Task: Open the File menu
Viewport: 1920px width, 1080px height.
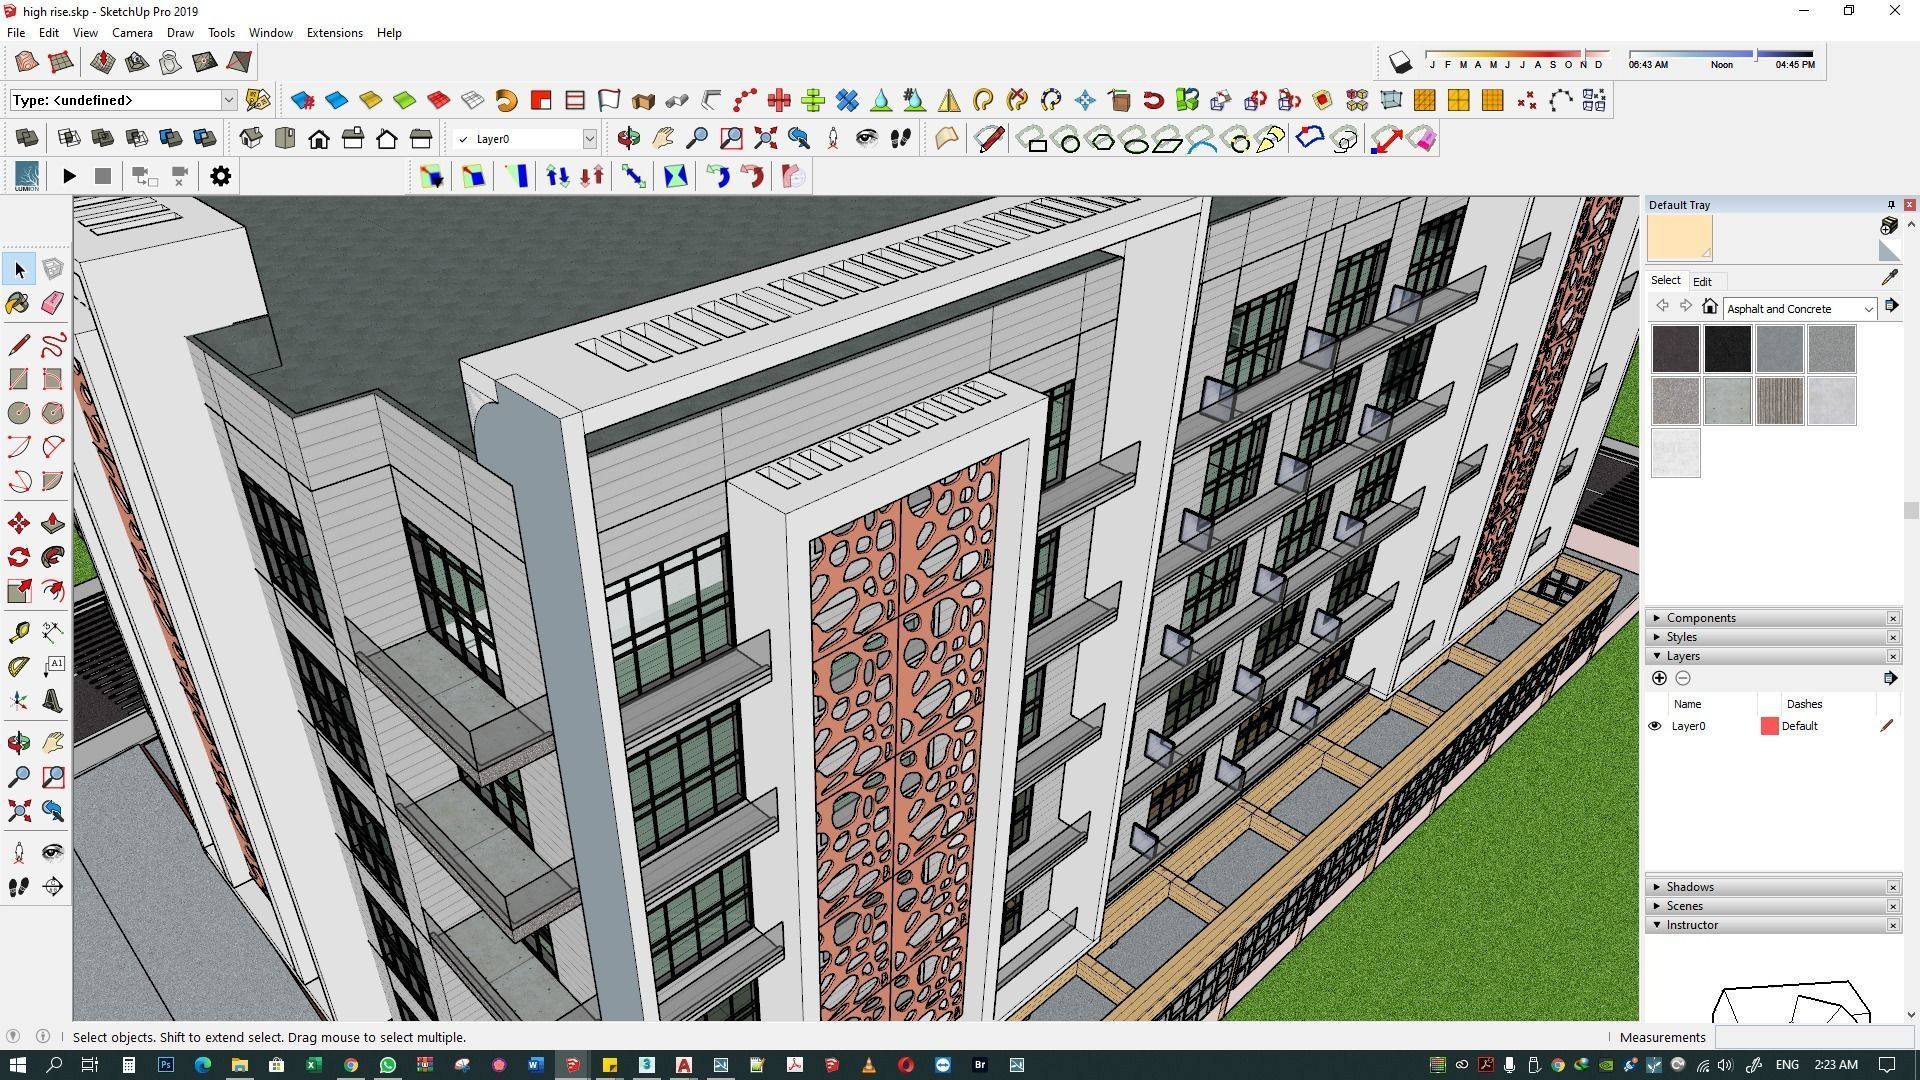Action: (16, 33)
